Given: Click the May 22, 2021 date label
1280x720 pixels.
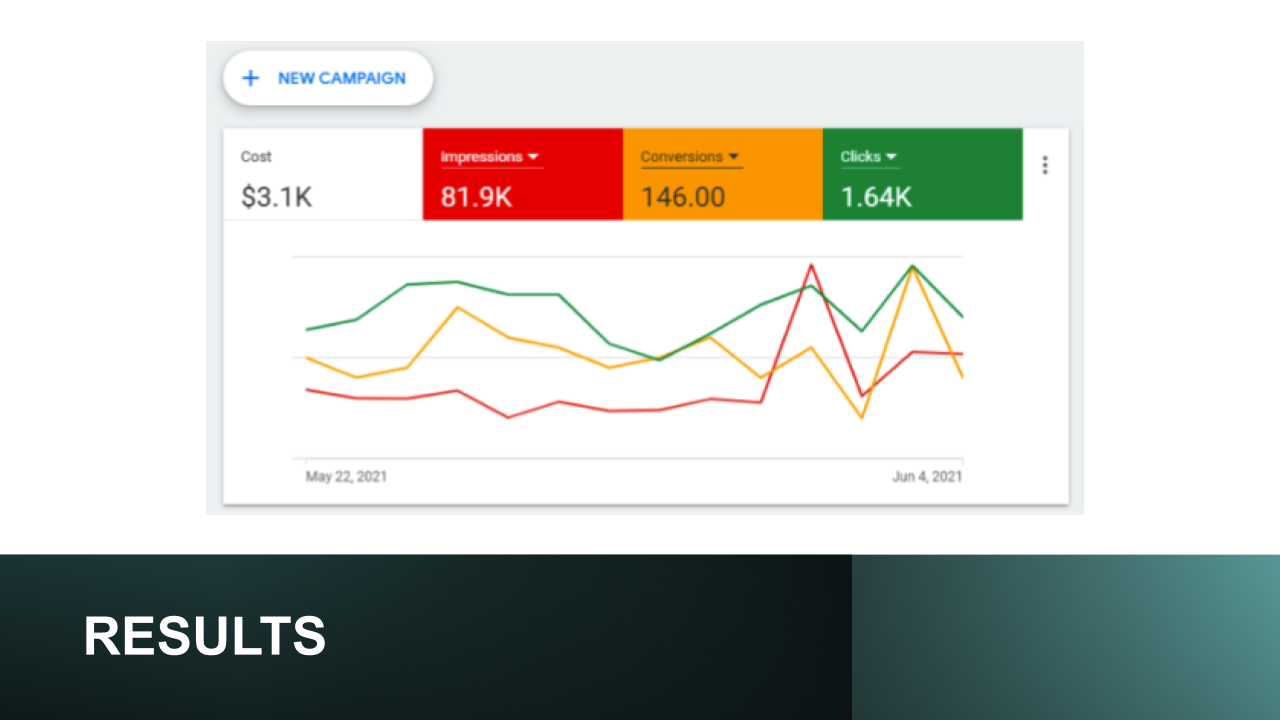Looking at the screenshot, I should [345, 477].
